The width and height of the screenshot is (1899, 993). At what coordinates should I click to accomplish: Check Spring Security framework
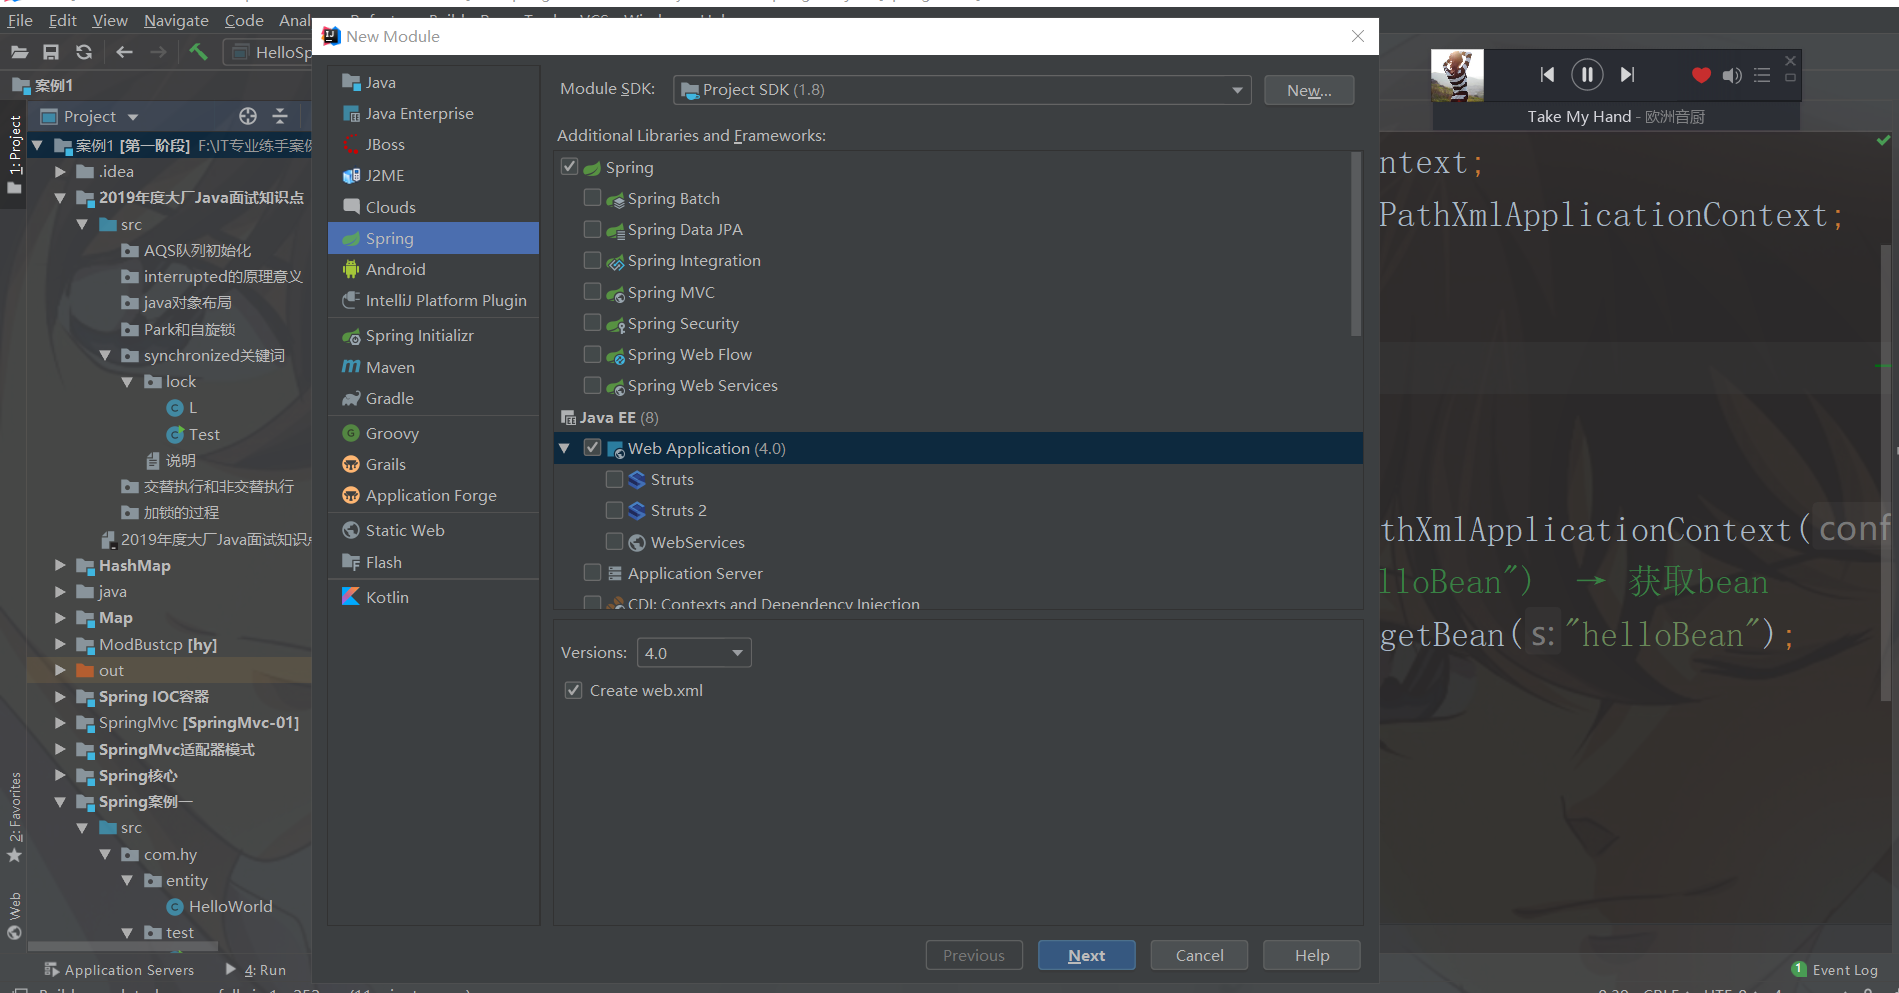click(x=592, y=323)
